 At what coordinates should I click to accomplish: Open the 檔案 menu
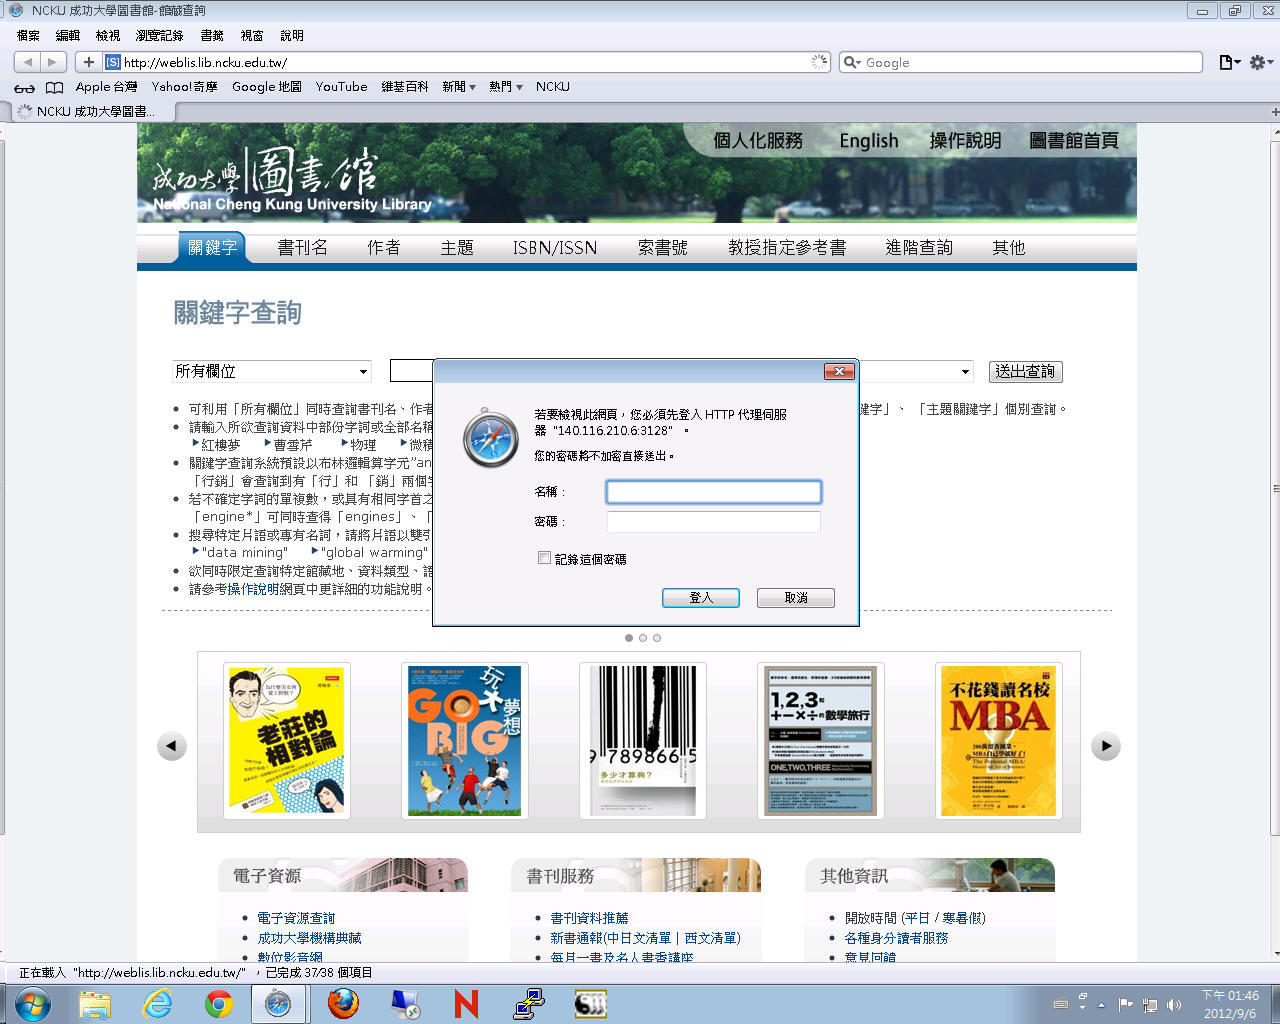coord(28,35)
